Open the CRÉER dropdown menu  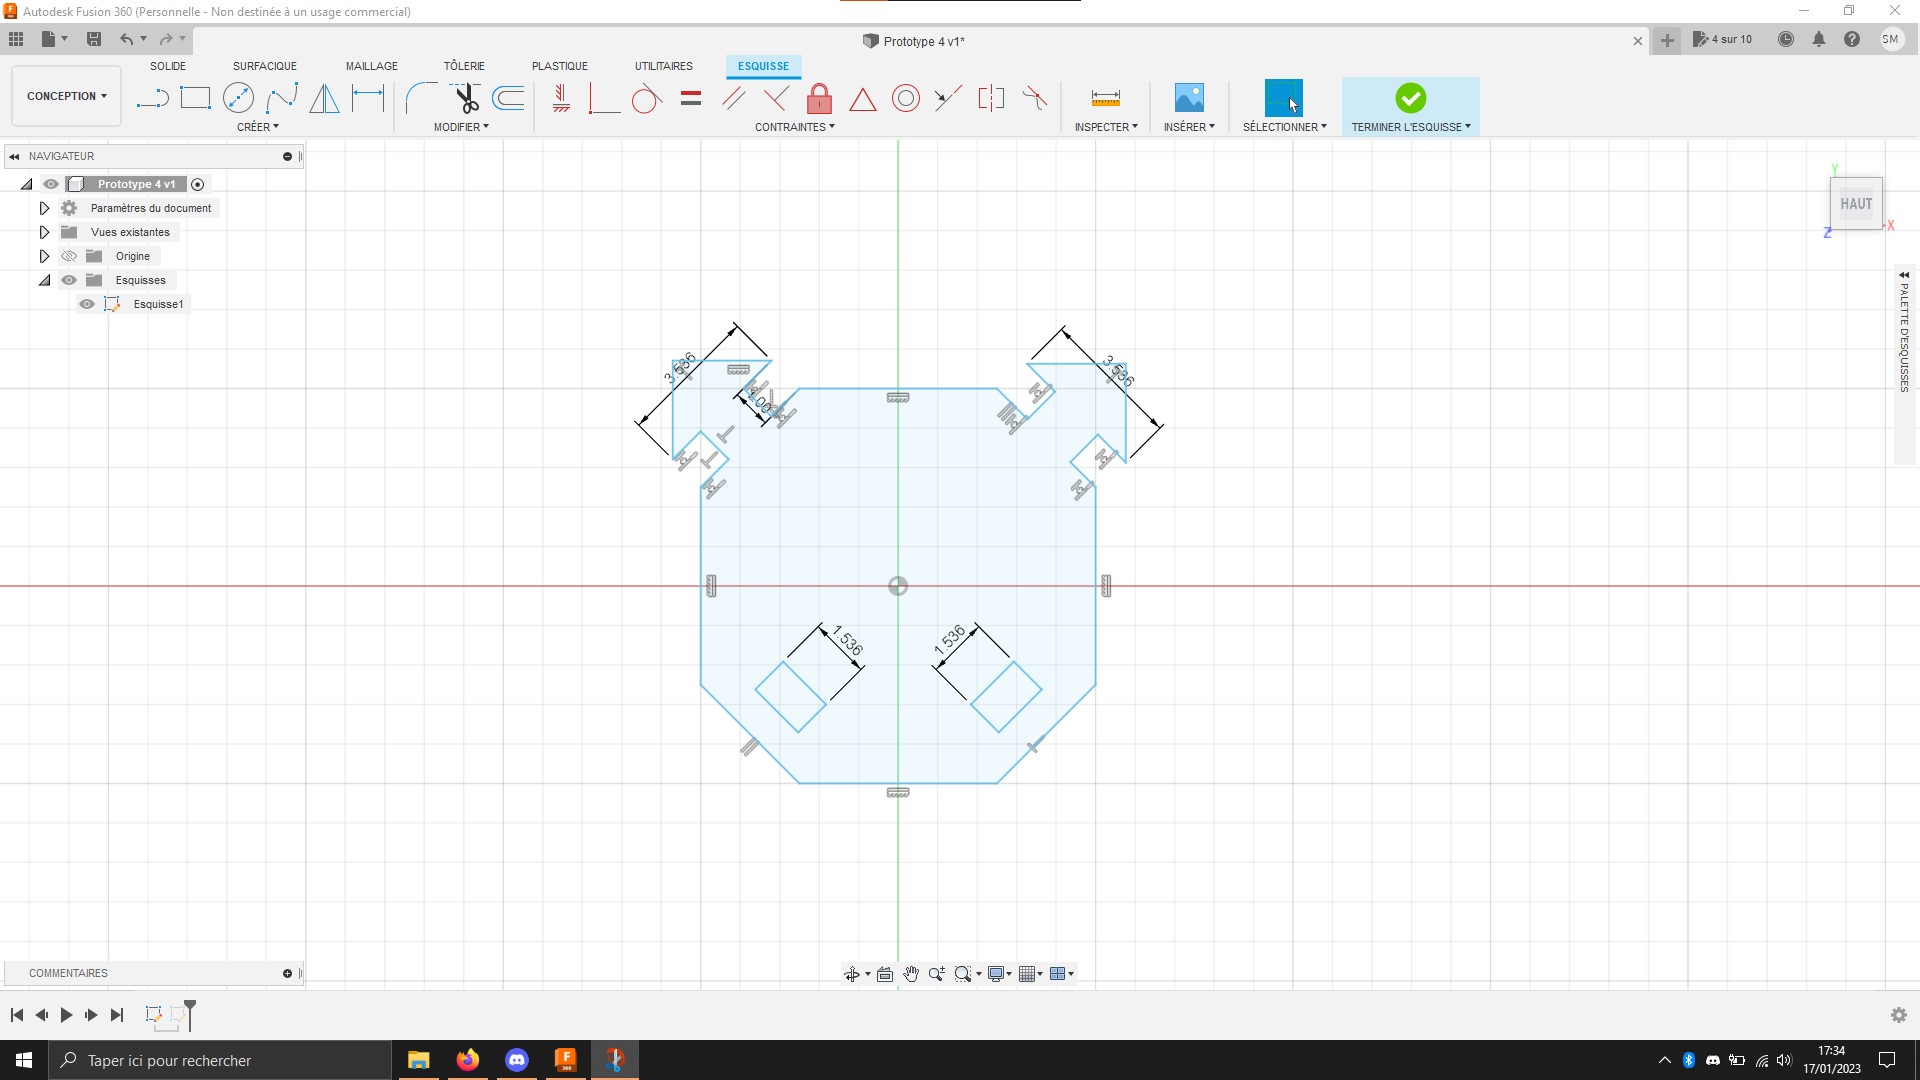tap(258, 127)
